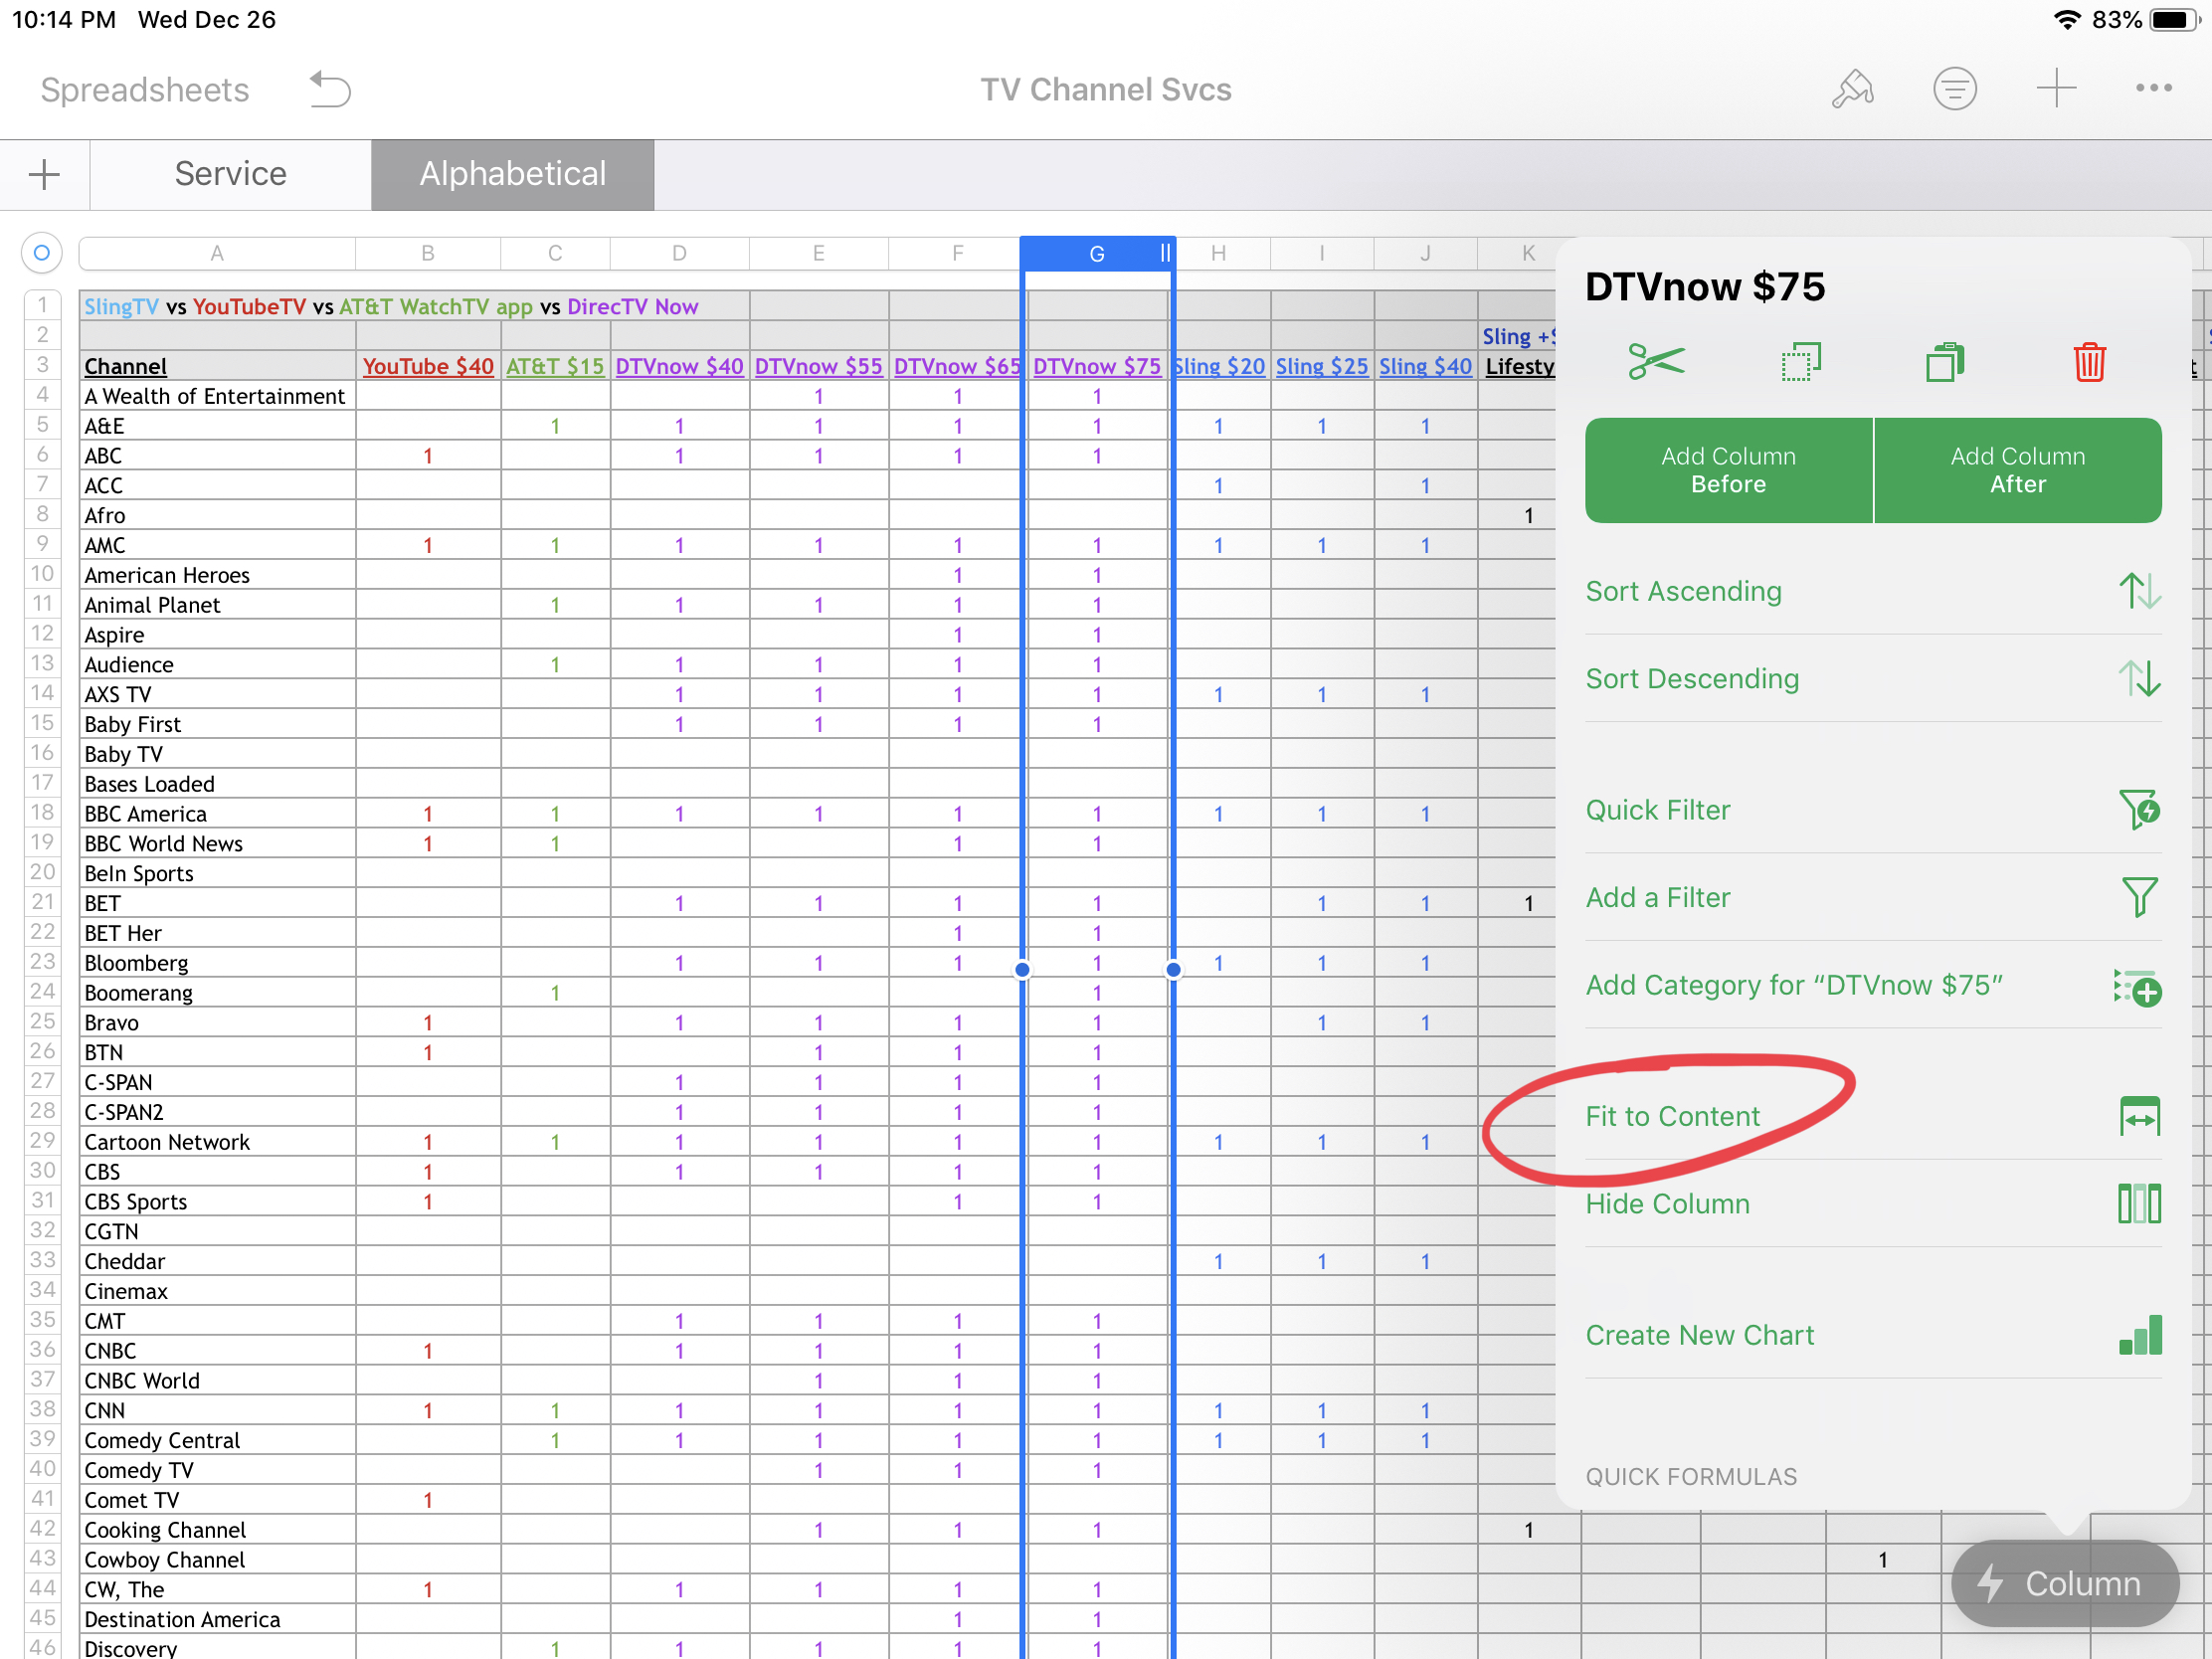The image size is (2212, 1659).
Task: Select row 23 header number
Action: [x=42, y=962]
